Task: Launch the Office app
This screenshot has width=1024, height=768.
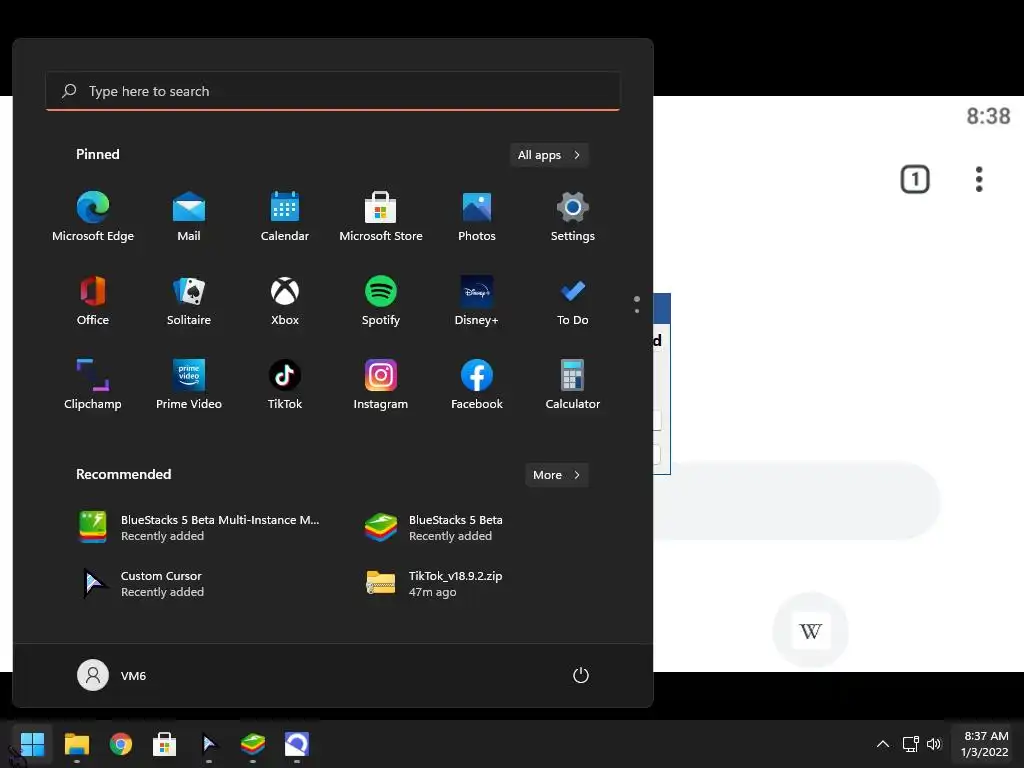Action: tap(93, 301)
